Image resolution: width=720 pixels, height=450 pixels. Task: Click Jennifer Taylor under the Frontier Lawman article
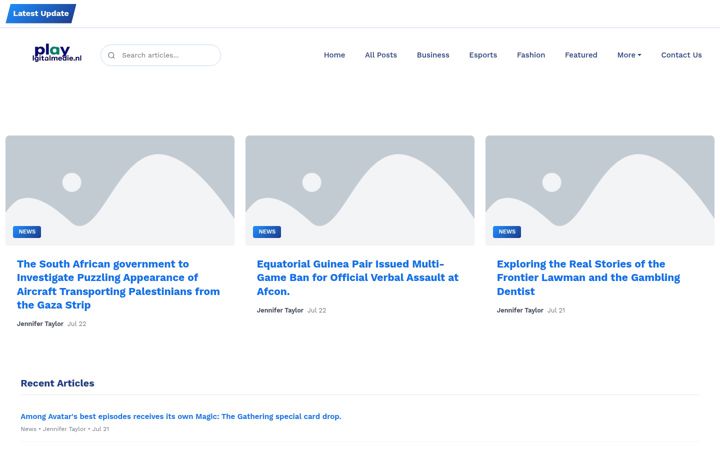520,310
